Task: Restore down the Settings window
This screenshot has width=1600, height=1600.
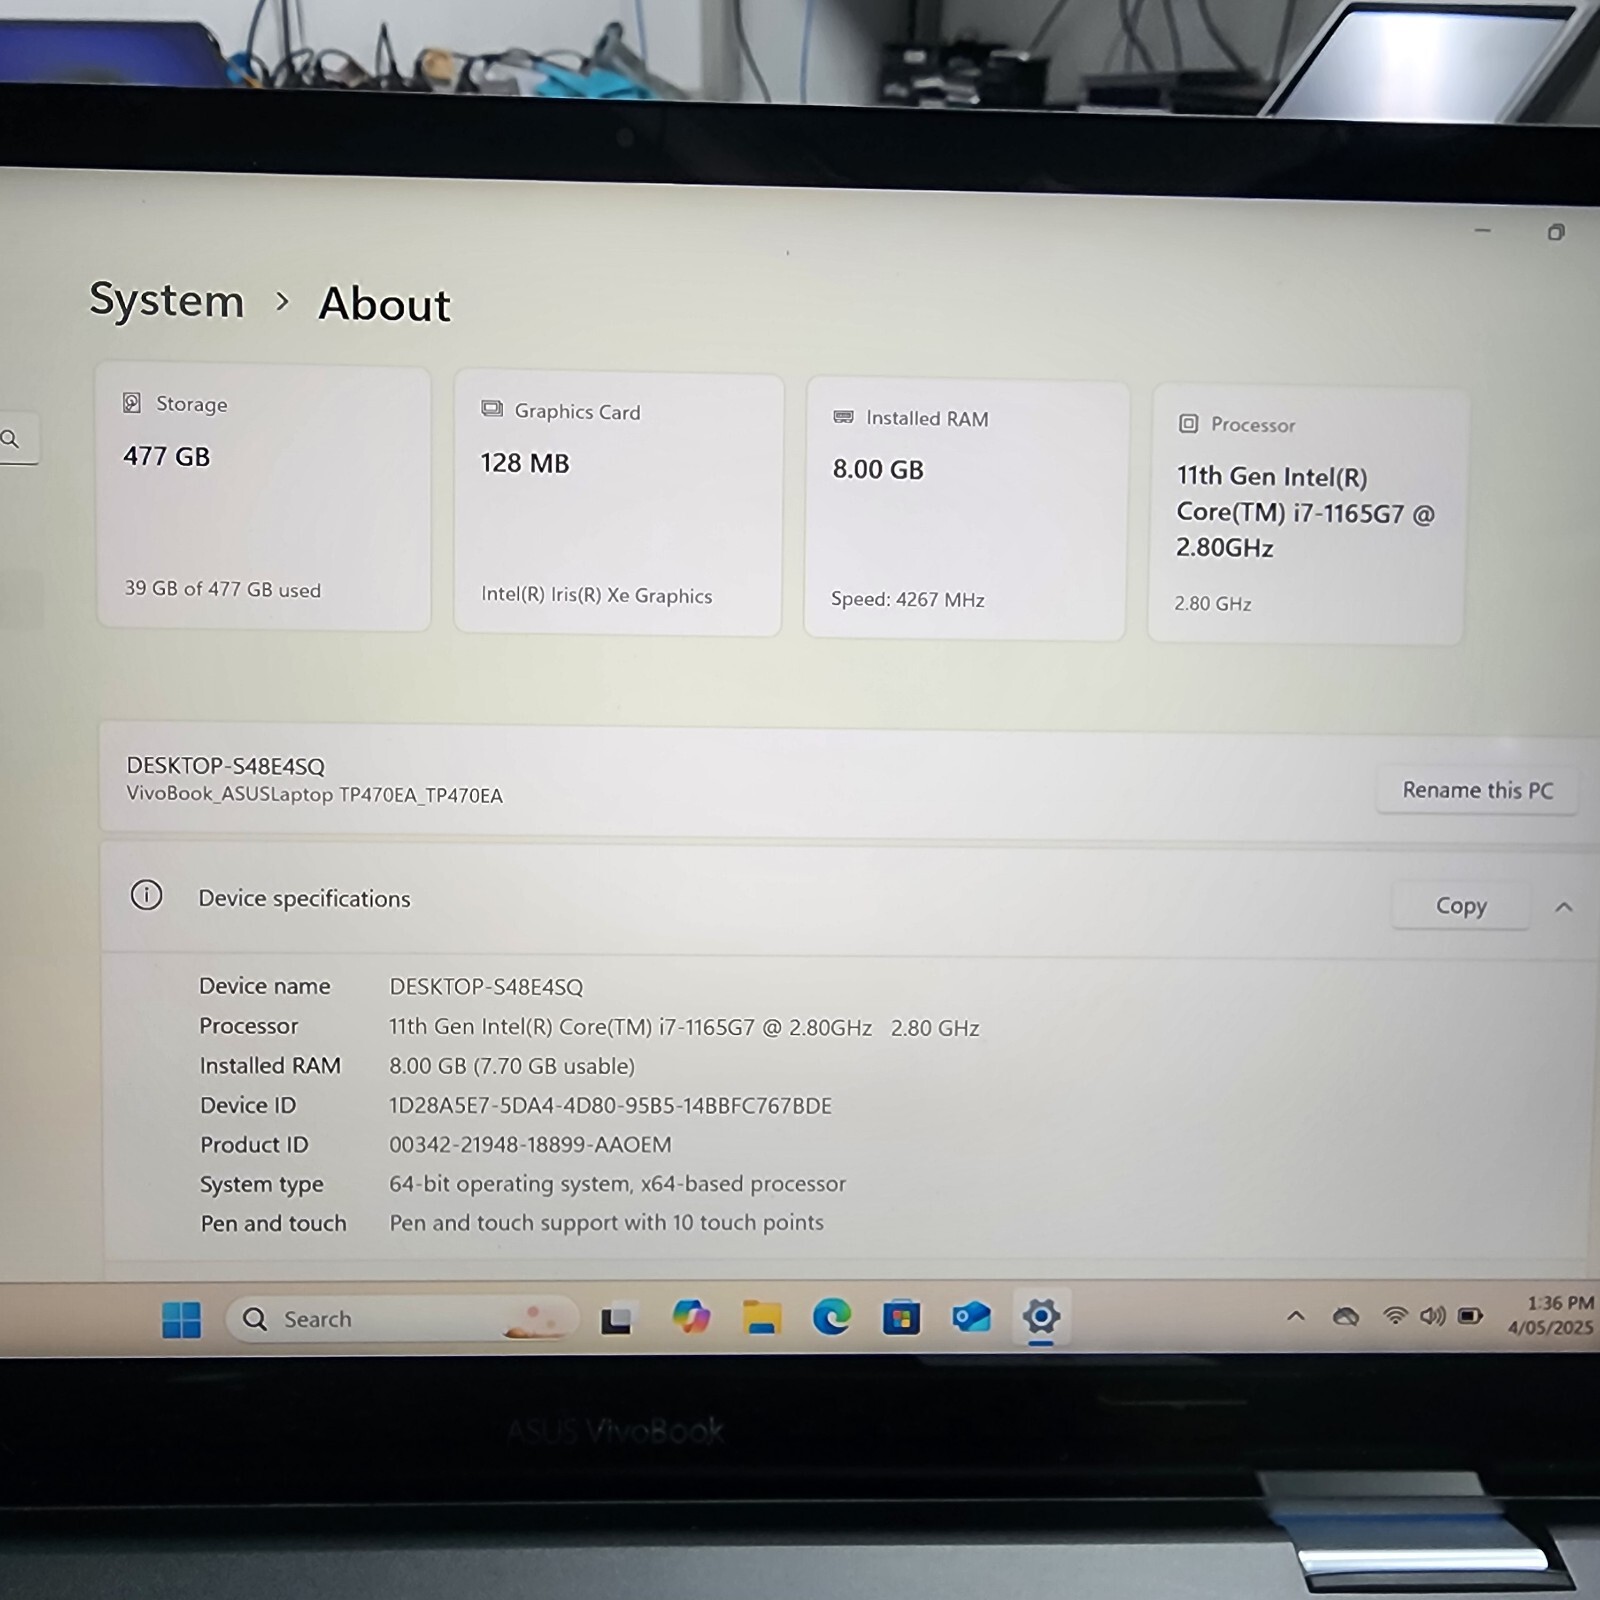Action: [x=1556, y=232]
